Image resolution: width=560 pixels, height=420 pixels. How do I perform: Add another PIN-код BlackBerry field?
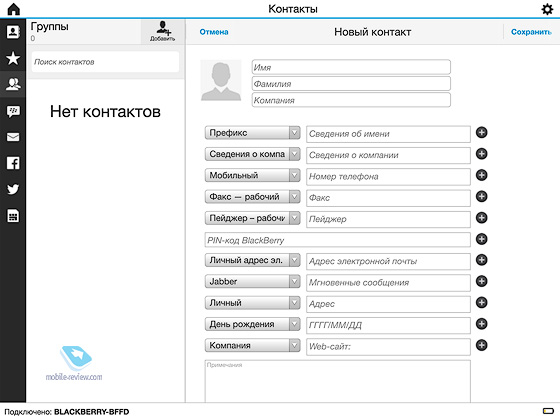(x=481, y=239)
